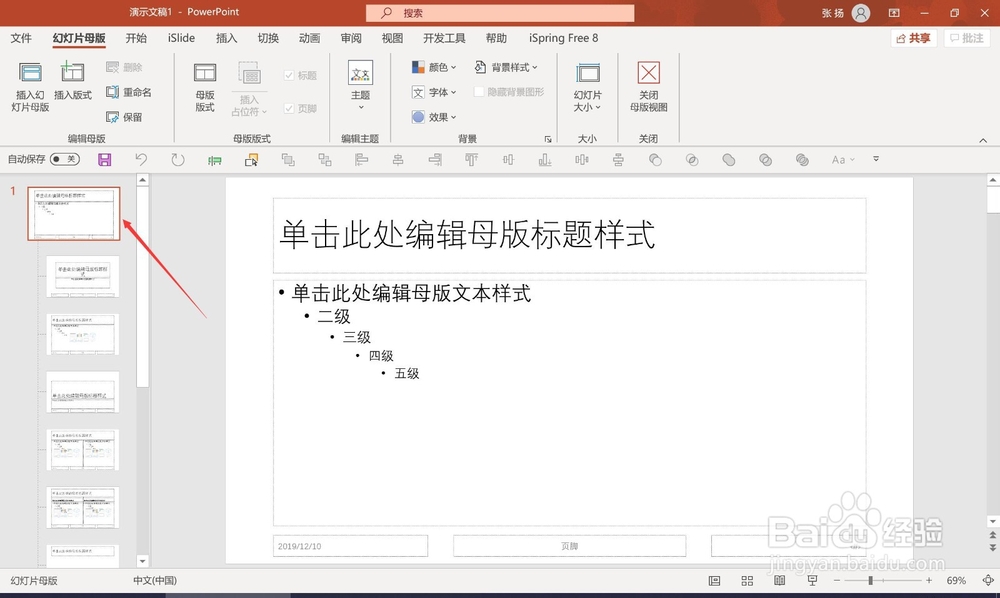Click the zoom out minus button
1000x598 pixels.
click(837, 580)
